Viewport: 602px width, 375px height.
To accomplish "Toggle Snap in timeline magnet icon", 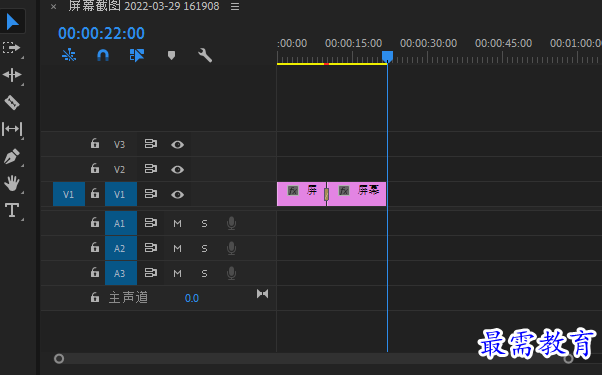I will 103,55.
